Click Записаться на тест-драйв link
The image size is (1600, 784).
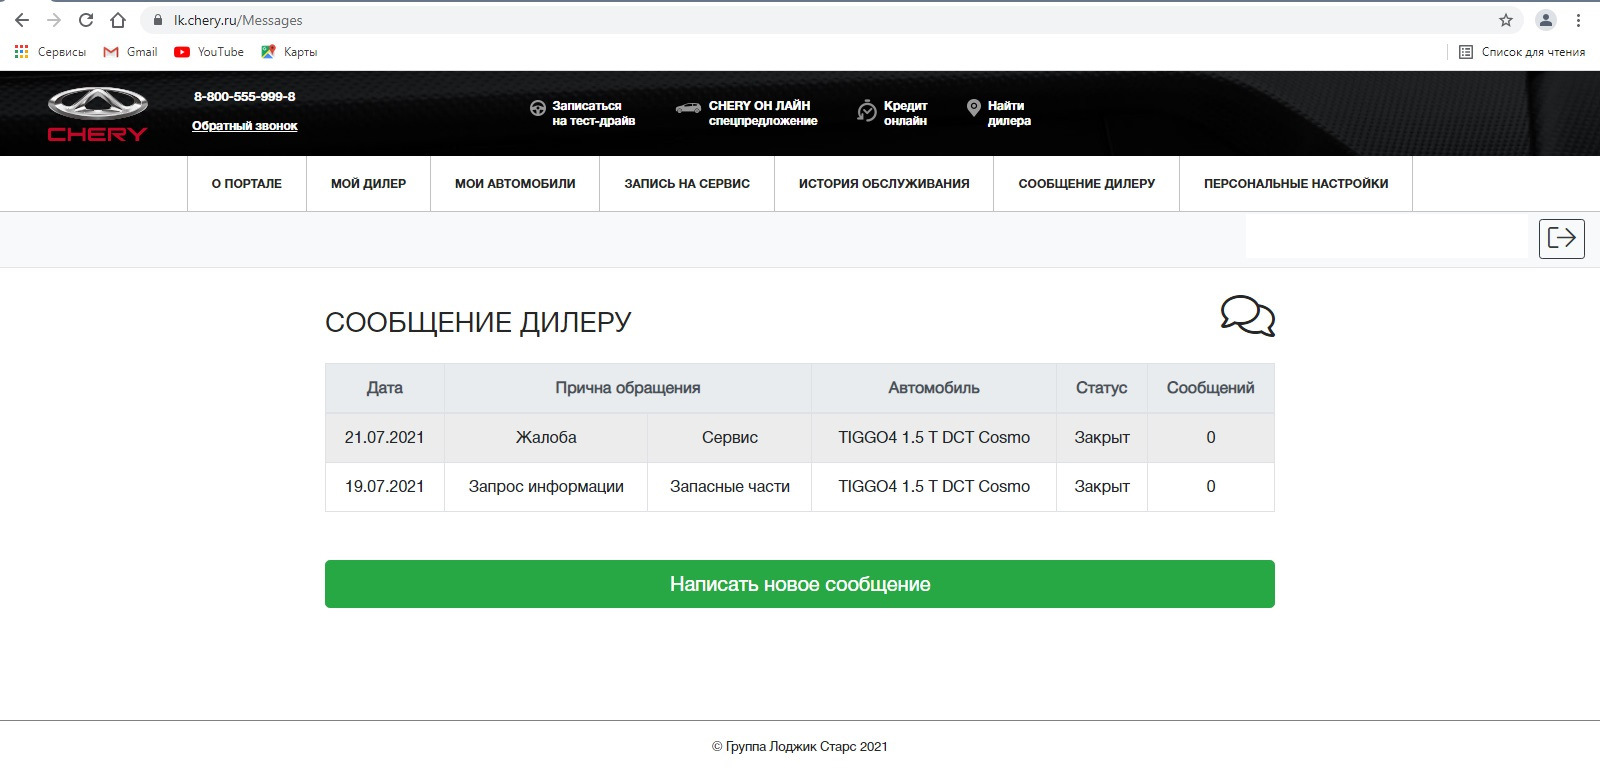594,113
